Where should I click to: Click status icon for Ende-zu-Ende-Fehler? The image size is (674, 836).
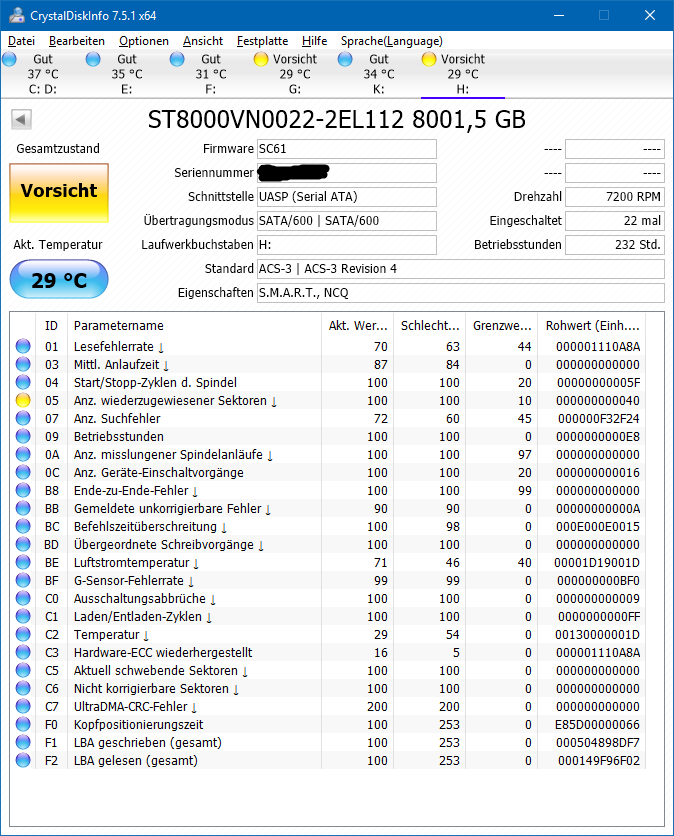(x=23, y=491)
